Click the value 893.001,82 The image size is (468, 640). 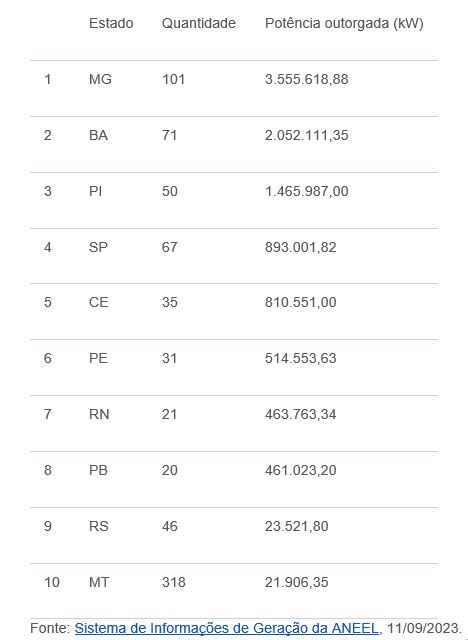300,247
